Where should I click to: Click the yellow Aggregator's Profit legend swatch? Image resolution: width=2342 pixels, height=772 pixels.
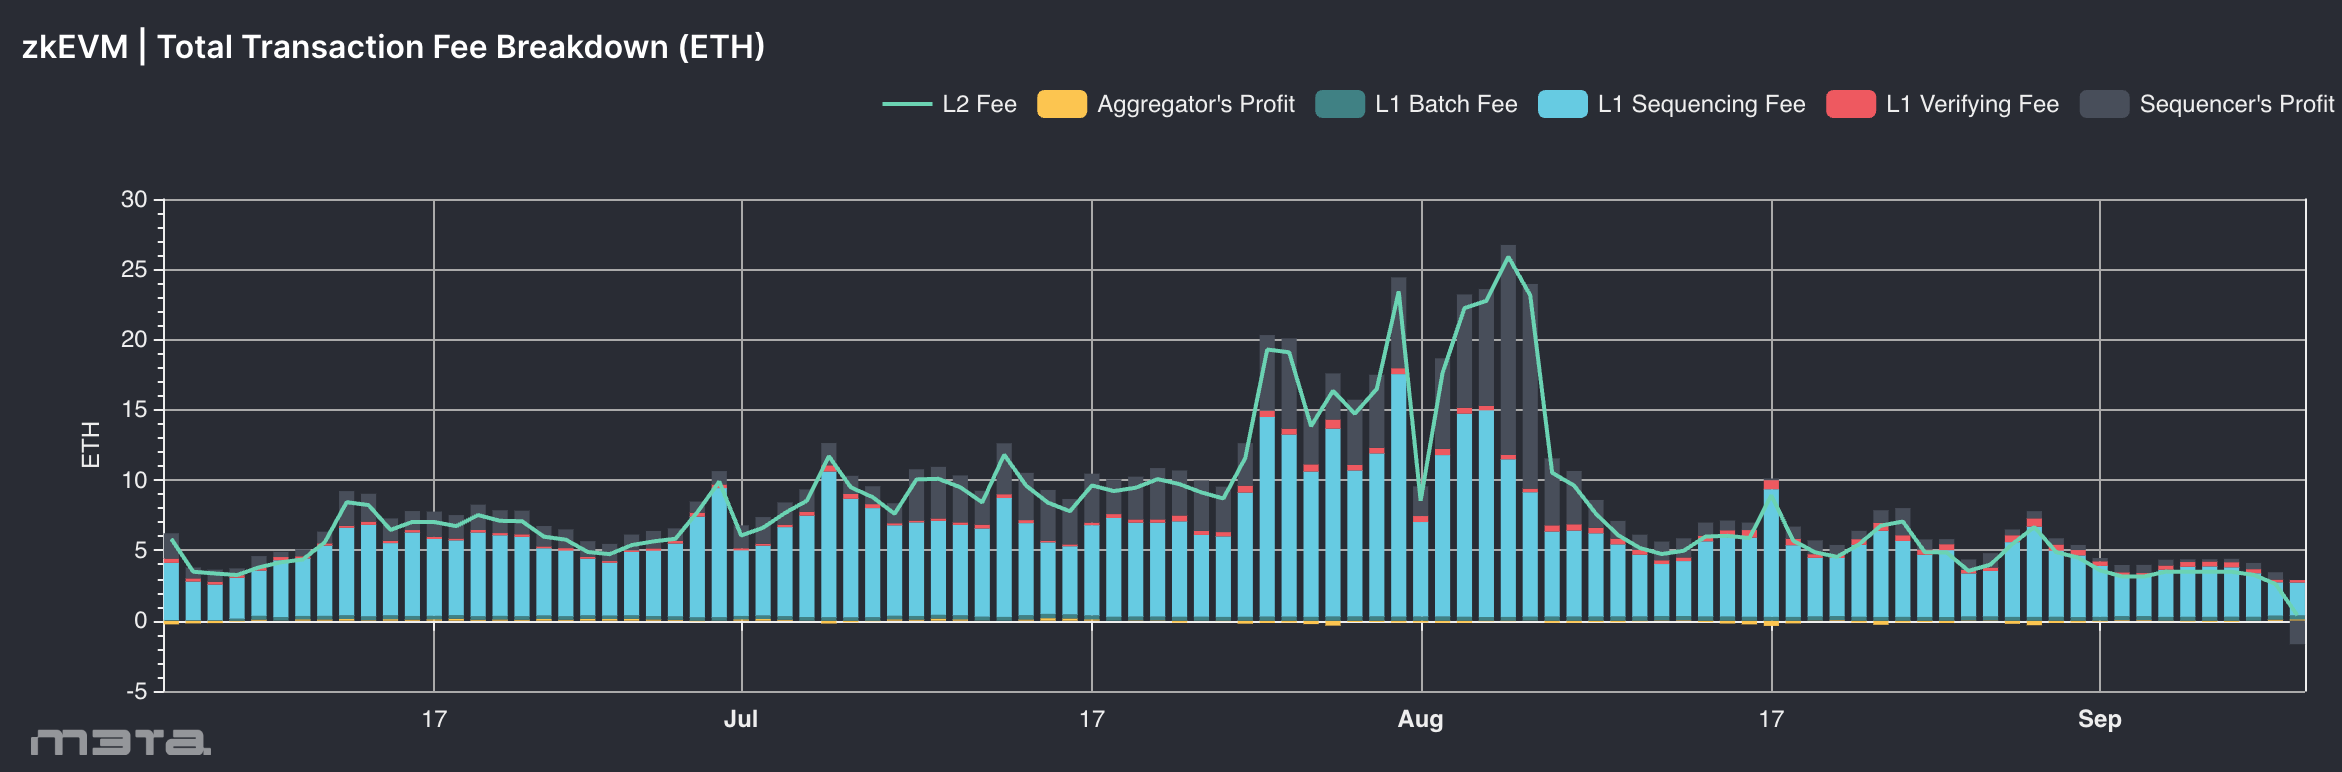coord(1062,104)
